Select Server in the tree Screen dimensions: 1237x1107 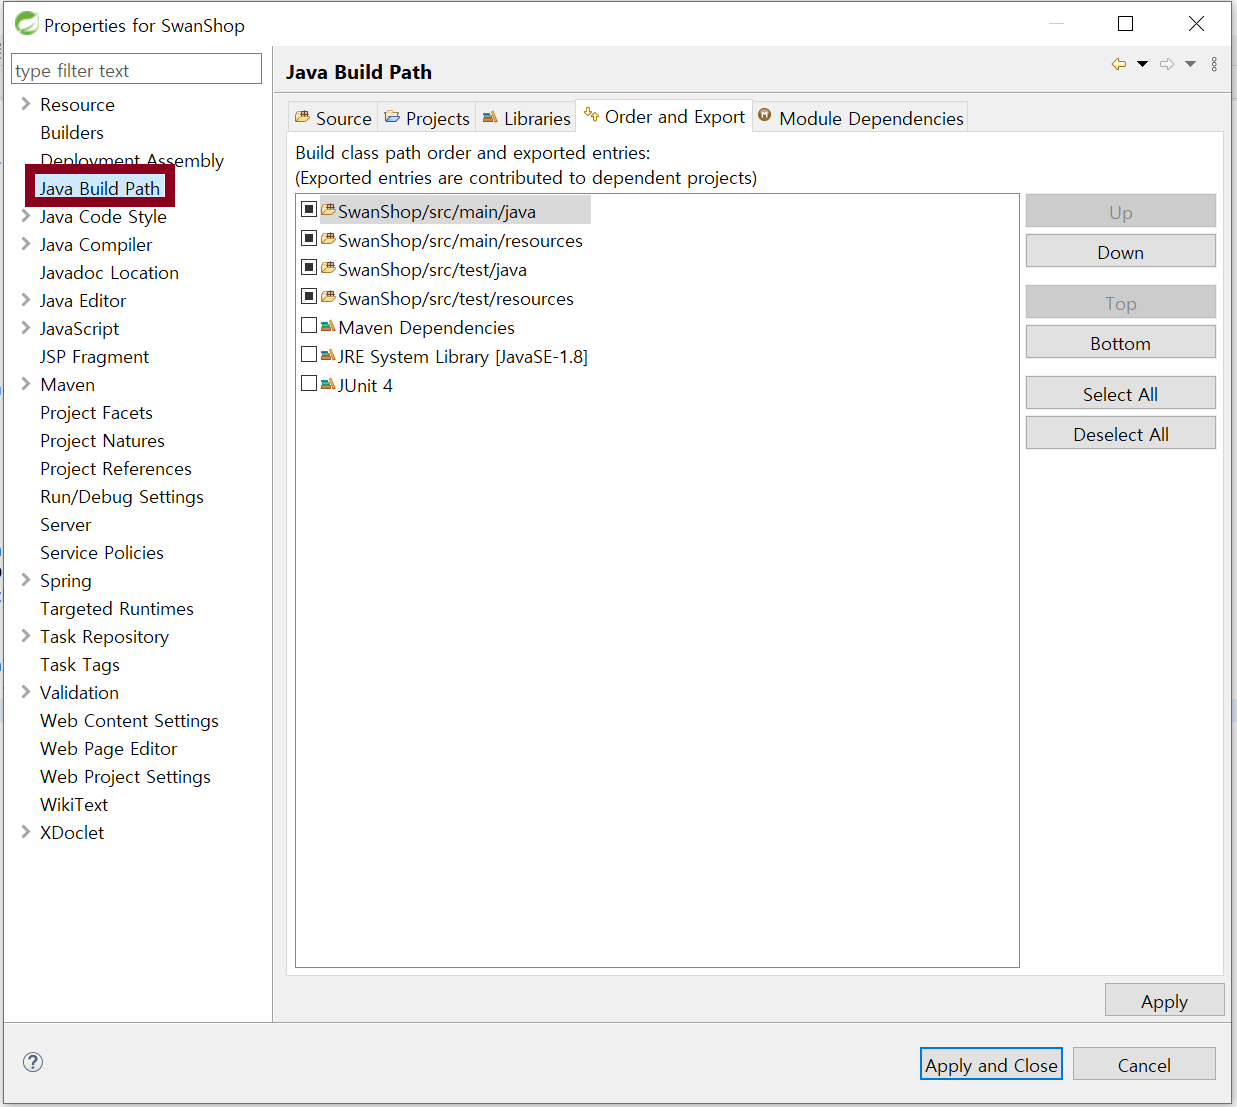[65, 524]
